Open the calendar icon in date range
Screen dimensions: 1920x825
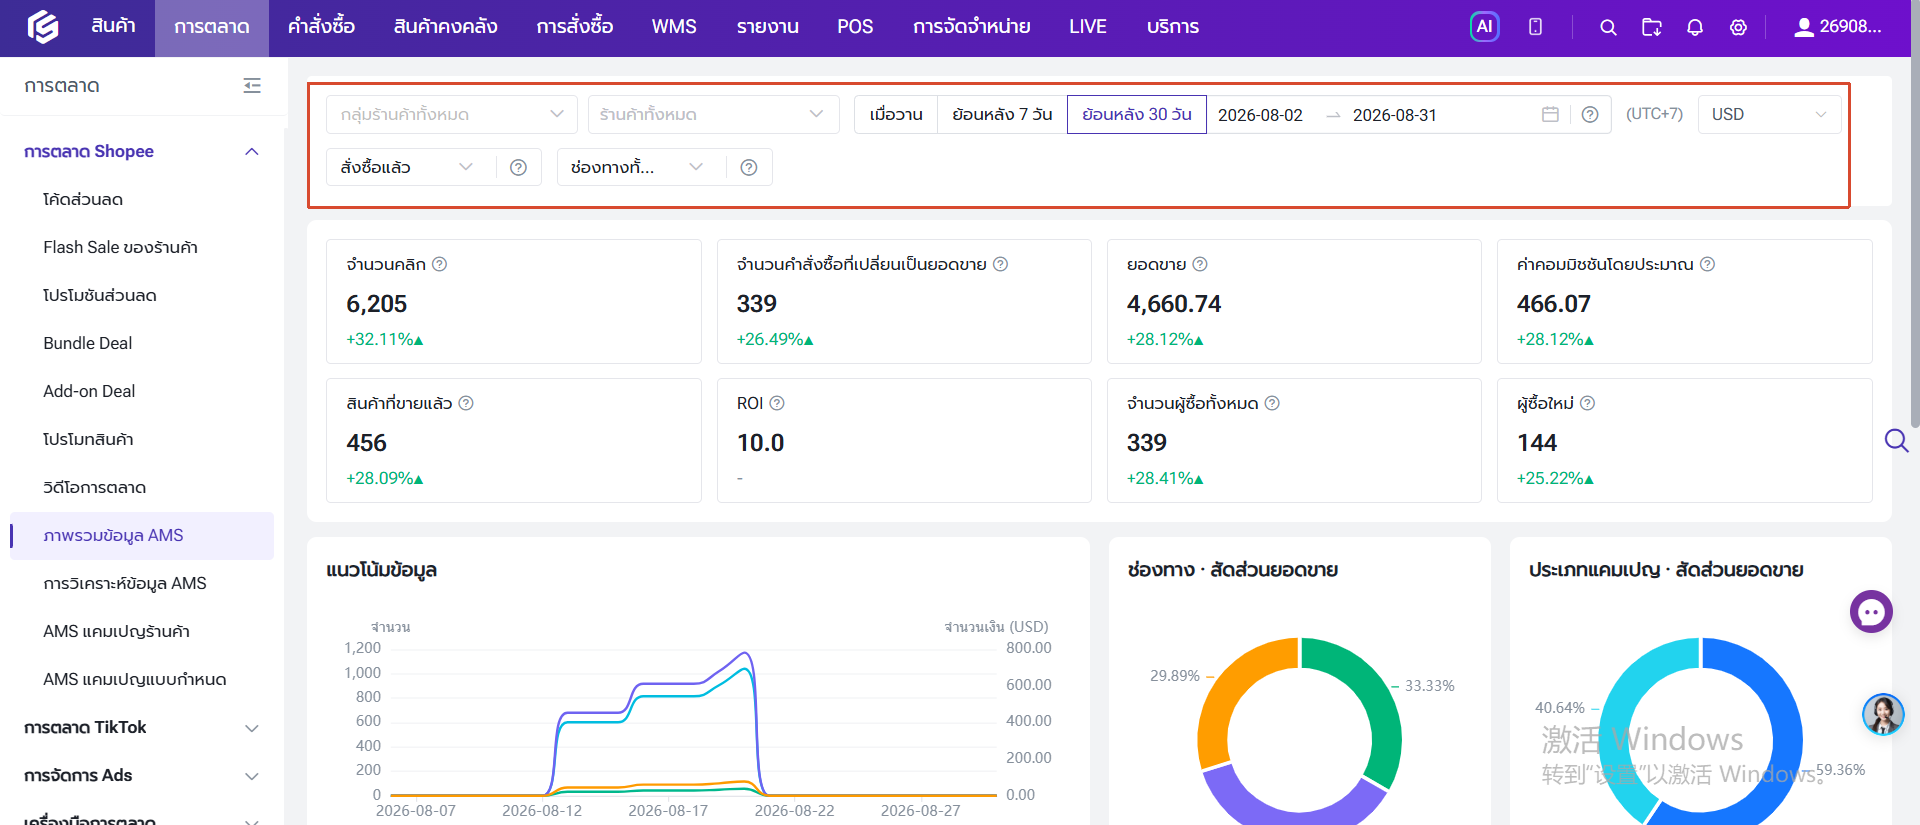pos(1550,114)
